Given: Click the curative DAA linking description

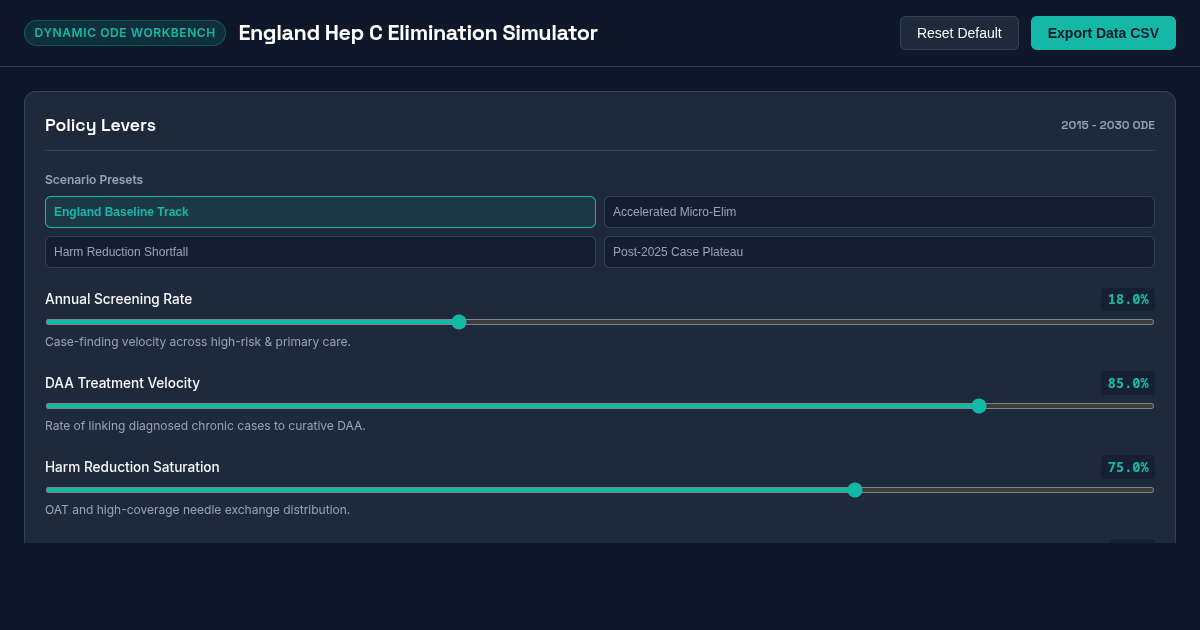Looking at the screenshot, I should pos(205,426).
